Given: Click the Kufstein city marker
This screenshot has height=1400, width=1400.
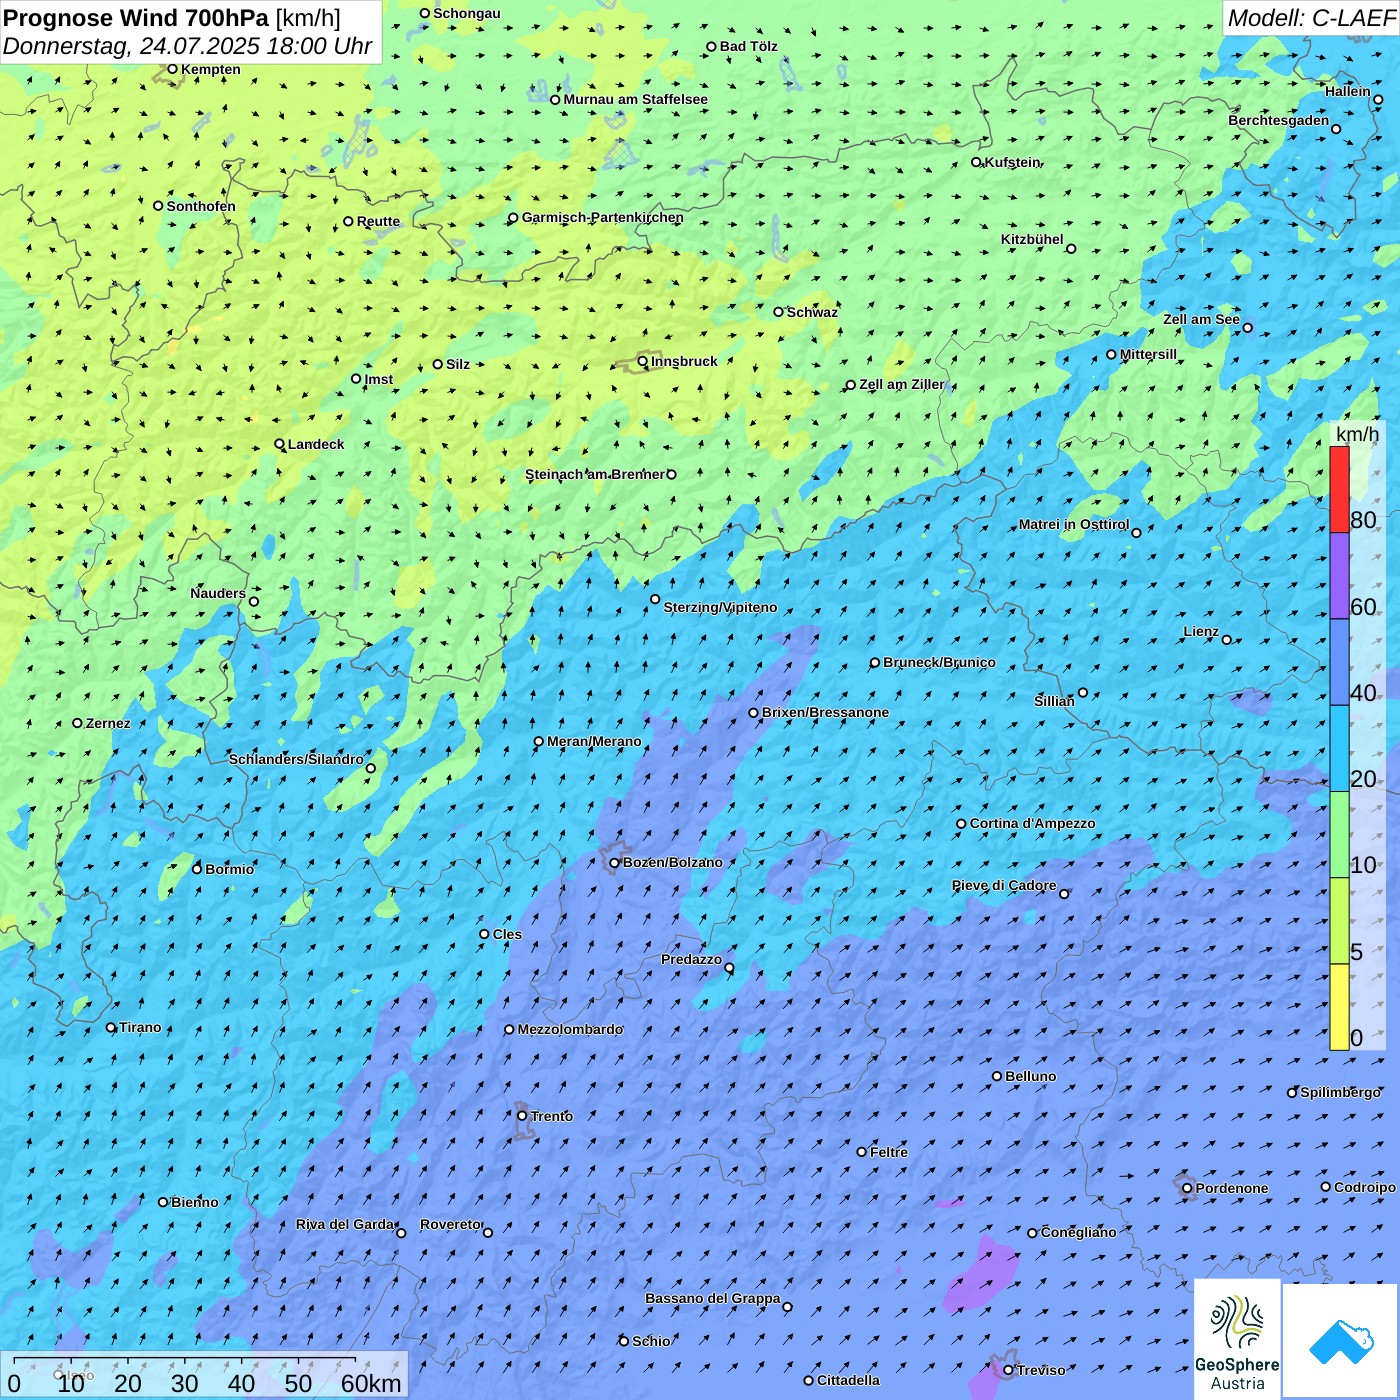Looking at the screenshot, I should click(x=977, y=162).
